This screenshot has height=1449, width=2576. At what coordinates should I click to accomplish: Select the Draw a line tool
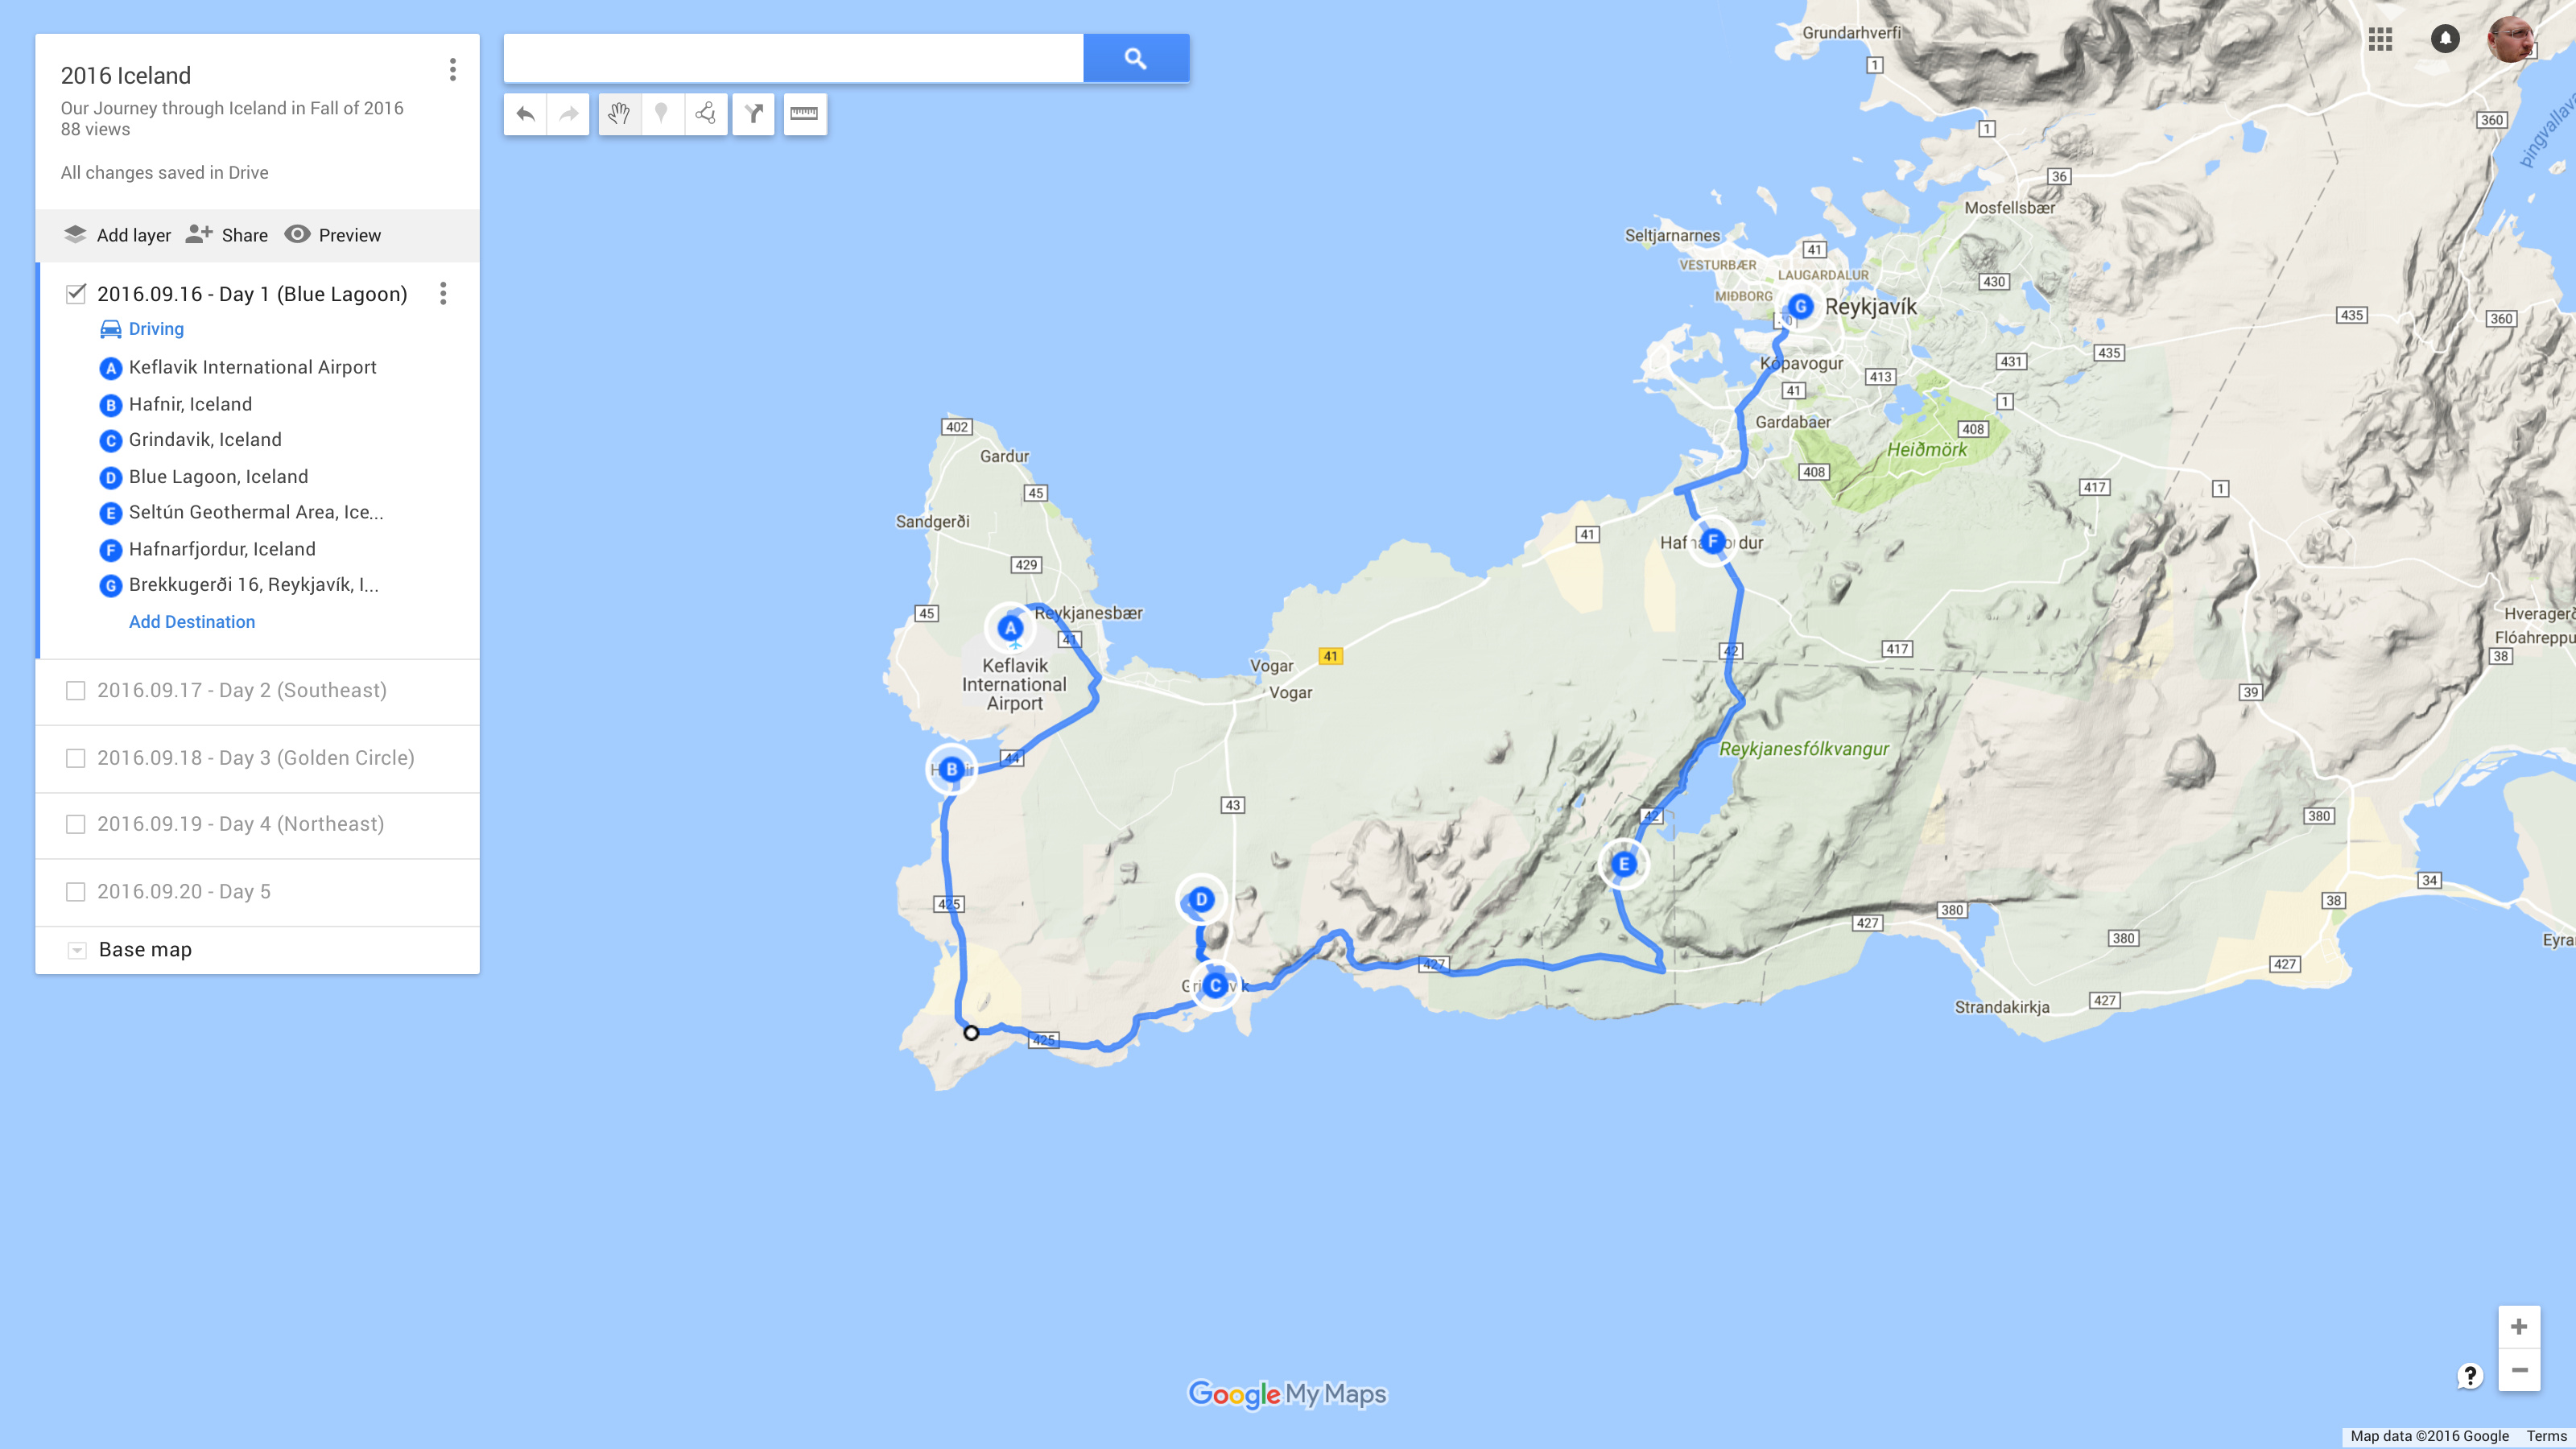[x=705, y=114]
